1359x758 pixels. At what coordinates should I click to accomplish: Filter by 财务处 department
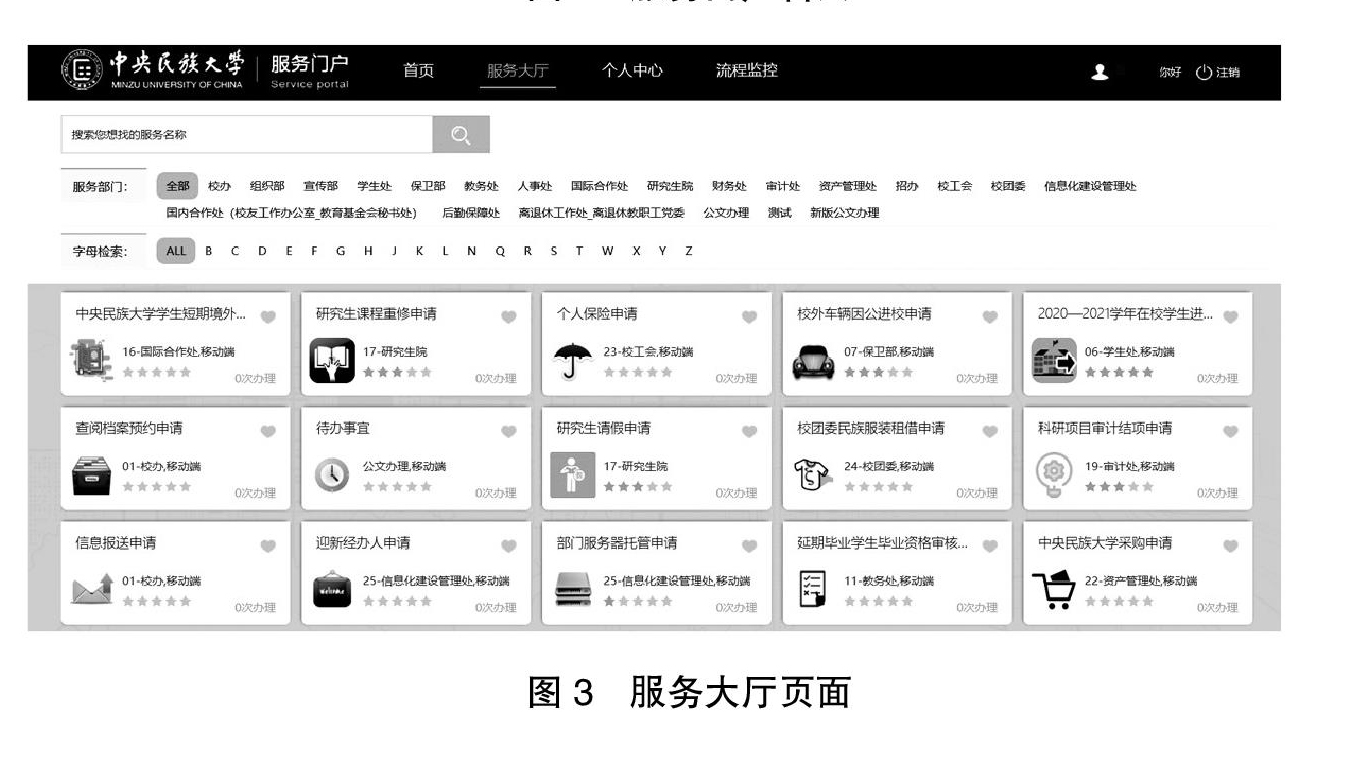(x=729, y=186)
